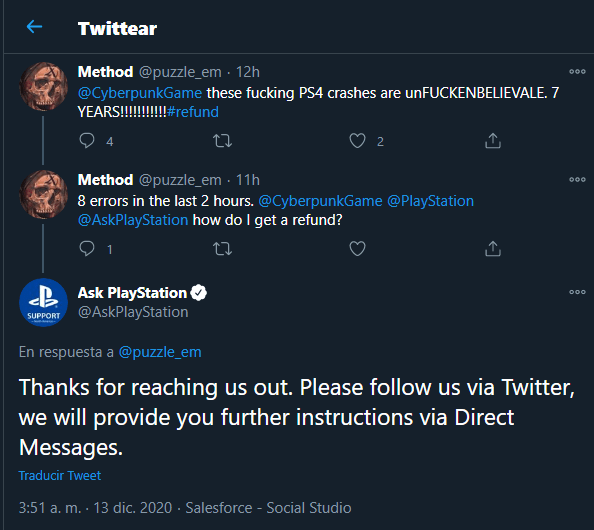The image size is (594, 530).
Task: Open @CyberpunkGame mention in first tweet
Action: (140, 93)
